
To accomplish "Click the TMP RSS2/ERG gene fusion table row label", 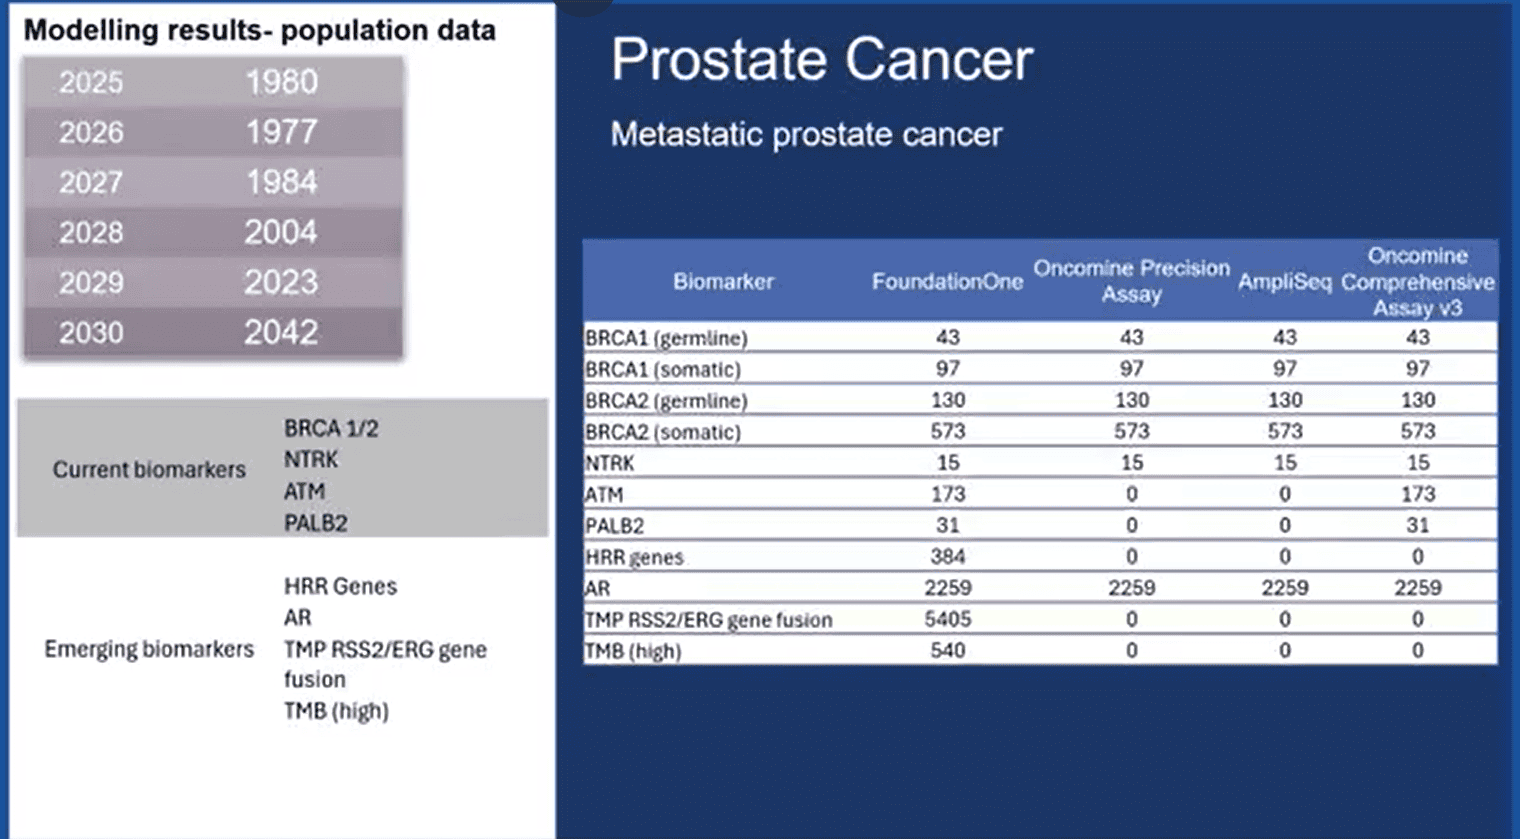I will (x=708, y=620).
